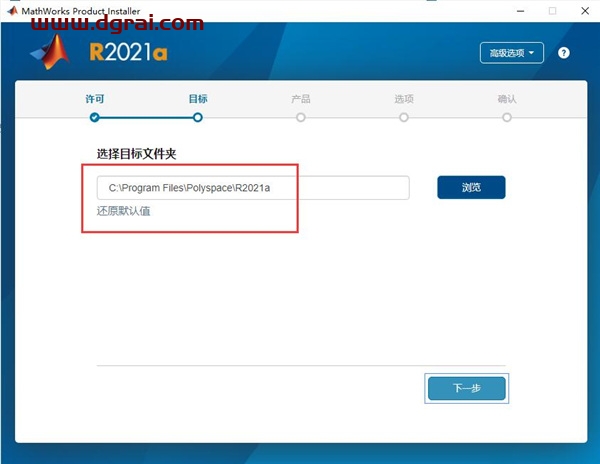Click the destination folder path field

point(253,188)
